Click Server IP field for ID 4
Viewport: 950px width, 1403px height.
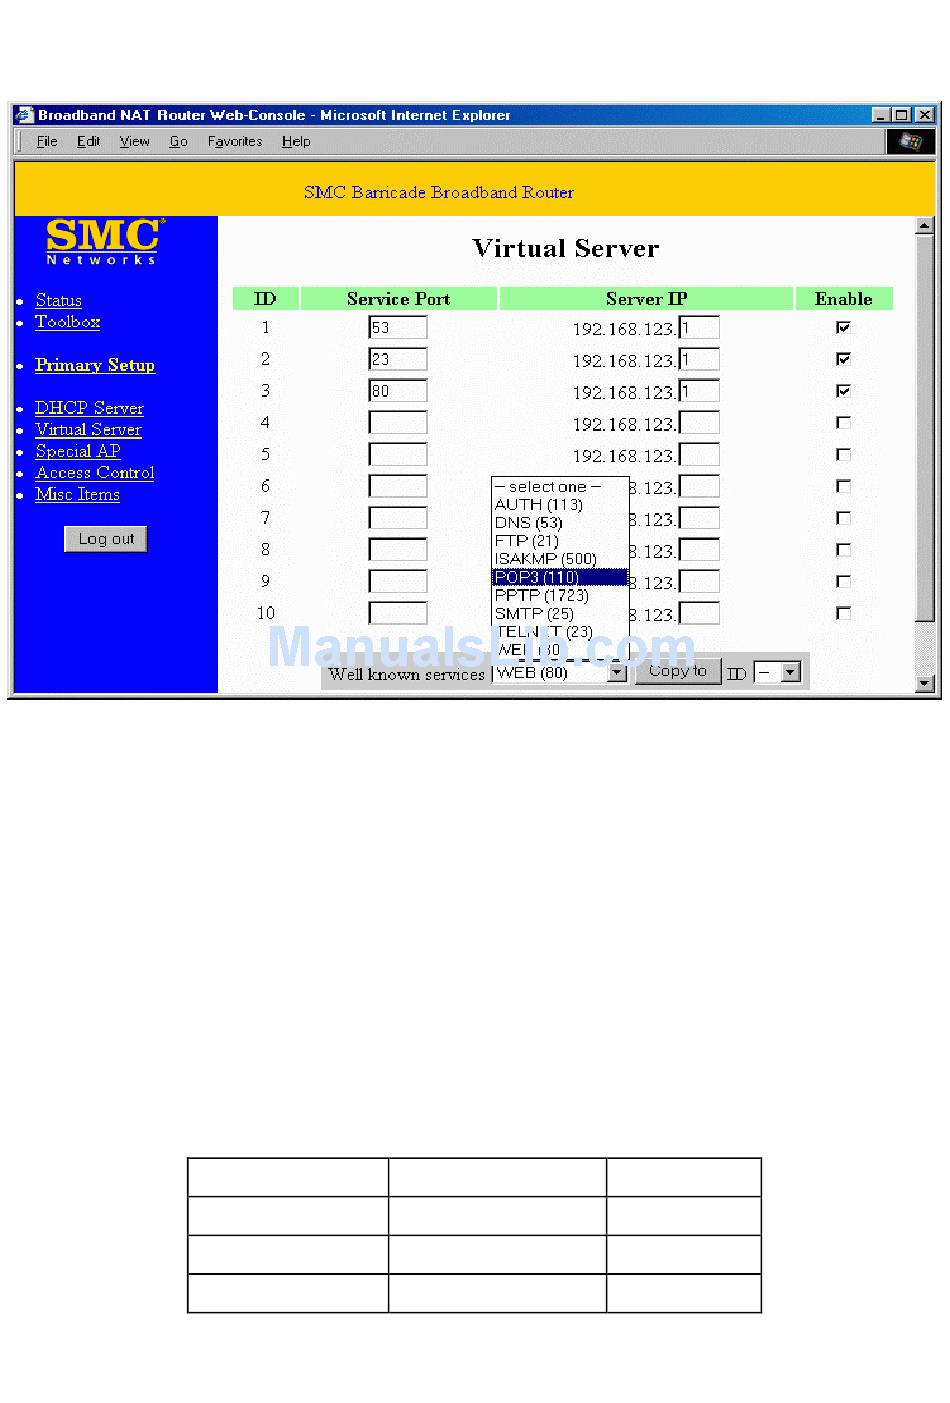pos(699,423)
